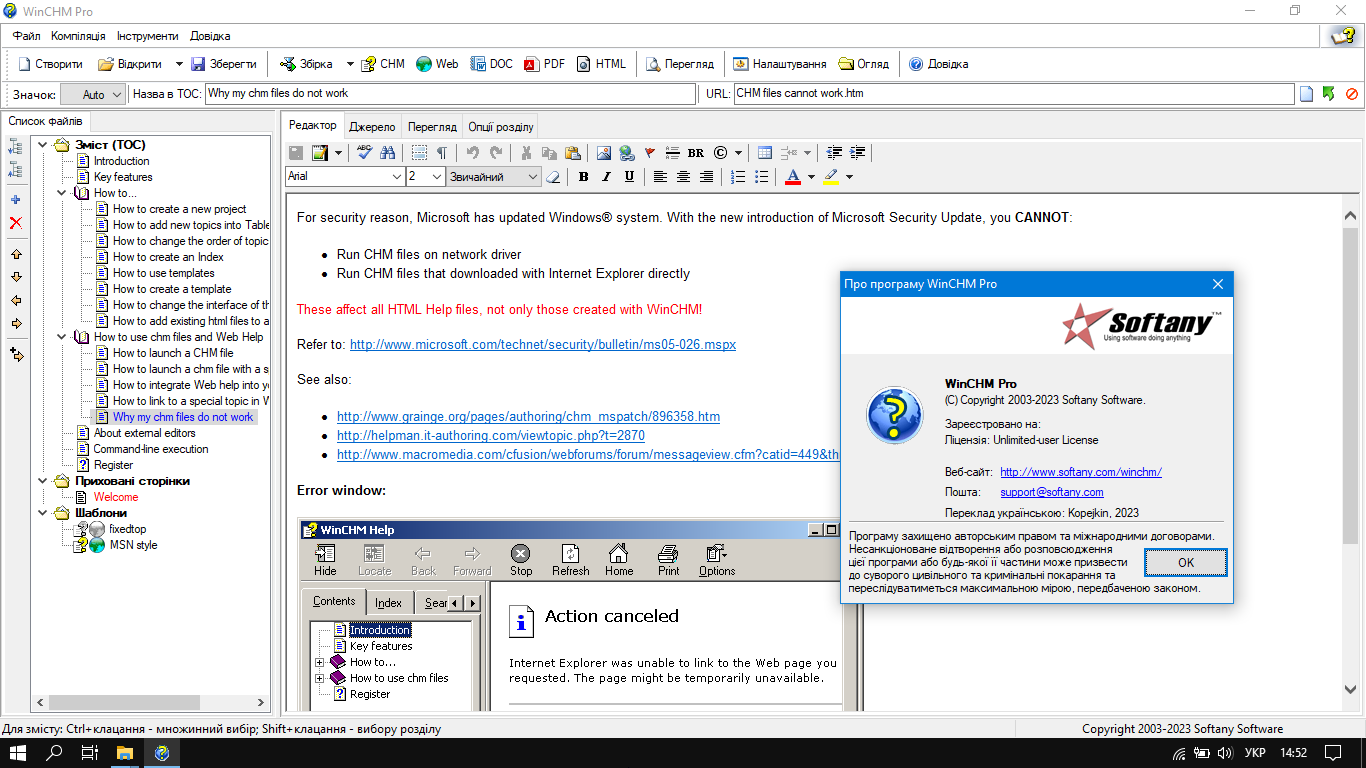Generate single HTML output
1366x768 pixels.
(x=602, y=64)
